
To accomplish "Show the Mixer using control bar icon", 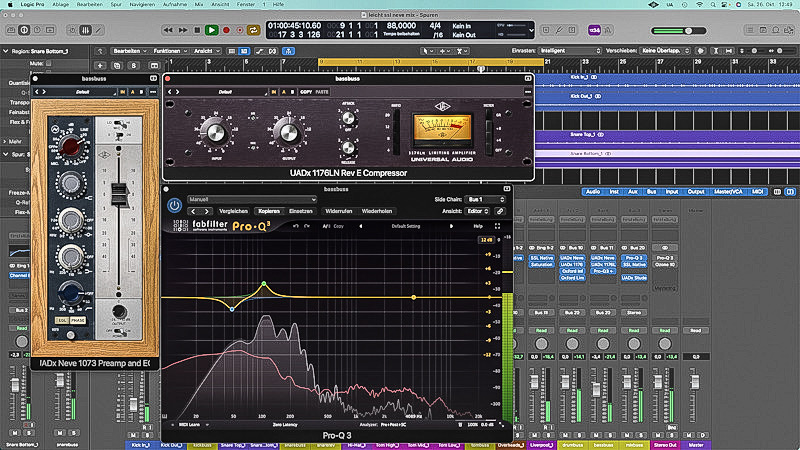I will click(x=85, y=30).
